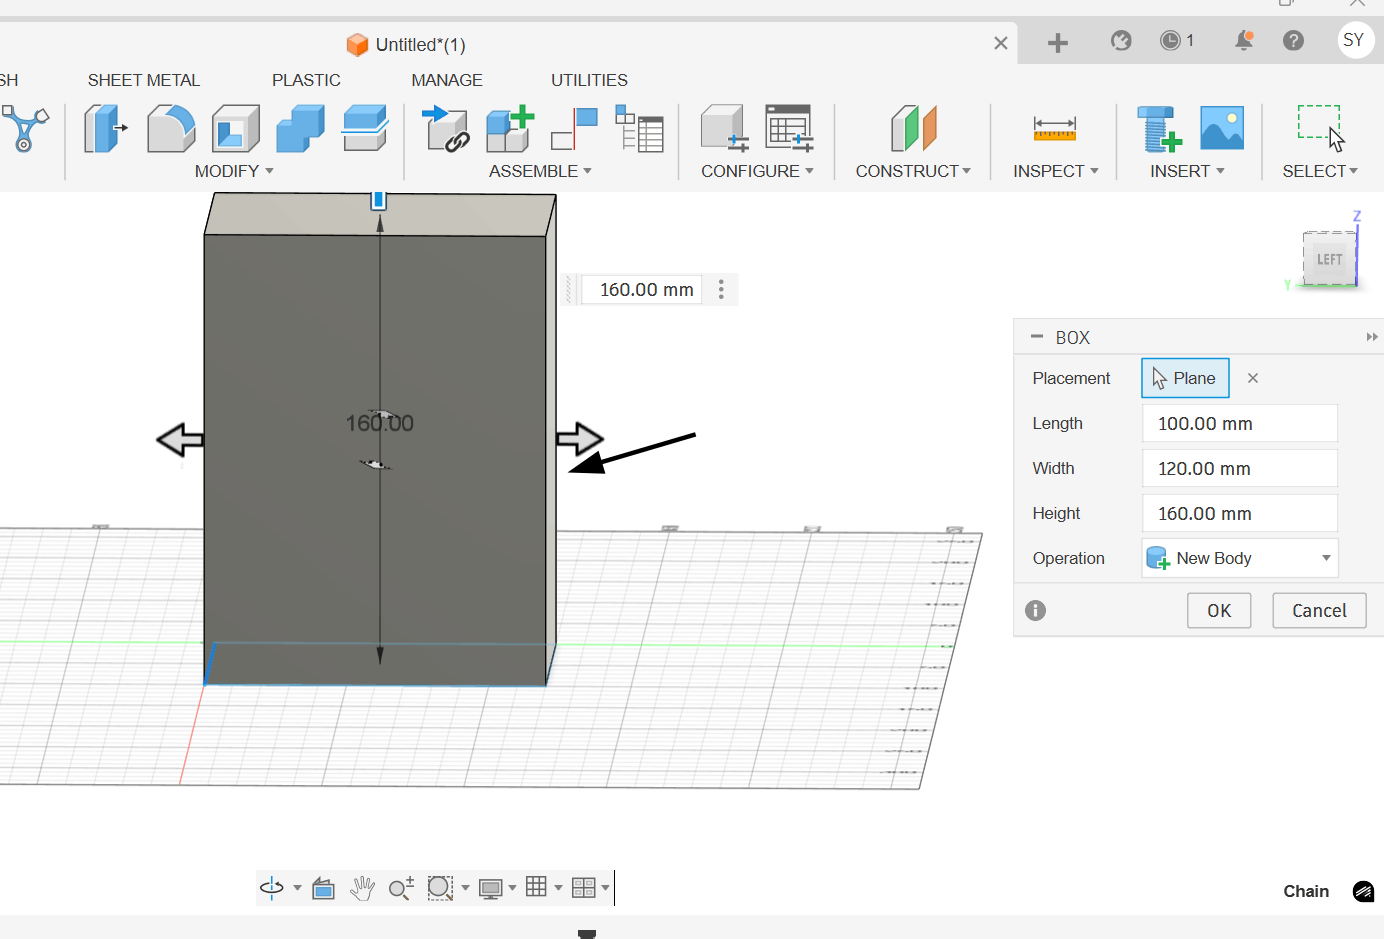This screenshot has height=939, width=1384.
Task: Expand the MODIFY dropdown menu
Action: pyautogui.click(x=234, y=171)
